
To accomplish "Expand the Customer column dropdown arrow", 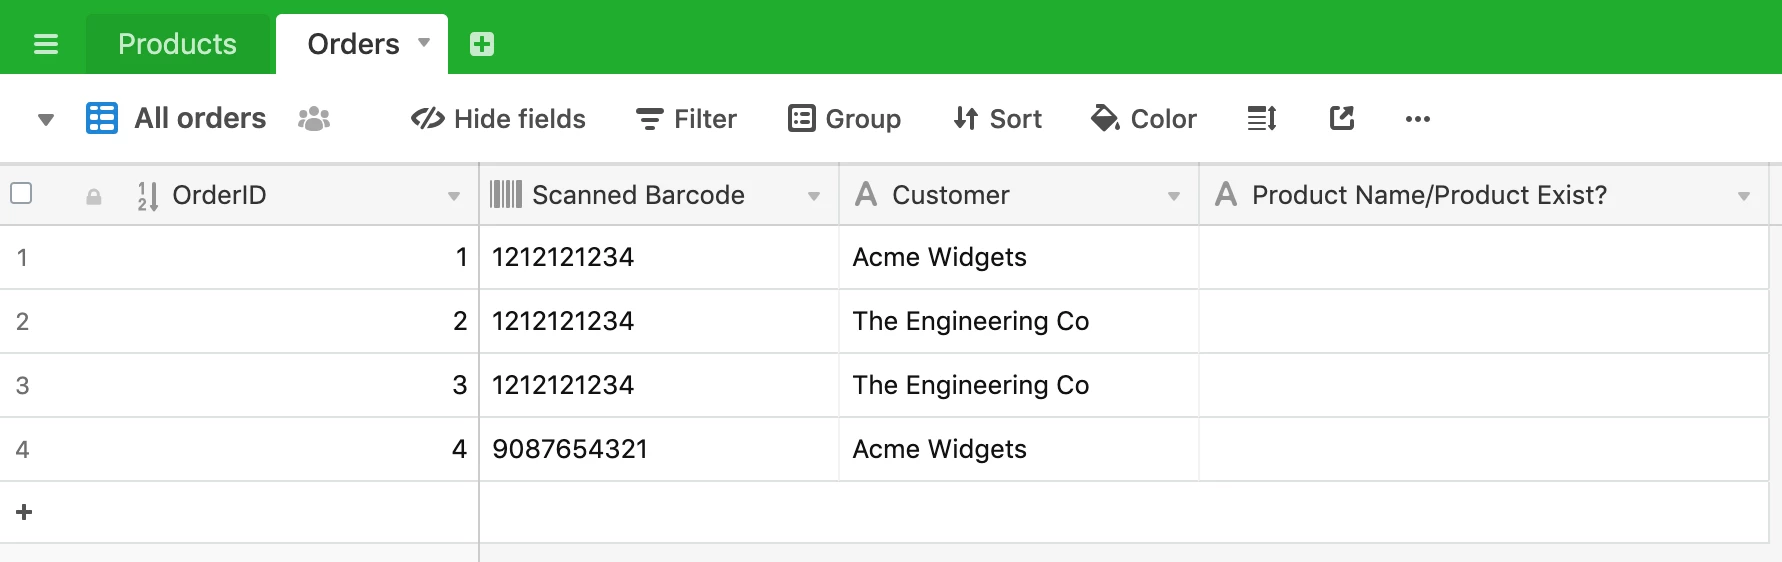I will point(1174,196).
